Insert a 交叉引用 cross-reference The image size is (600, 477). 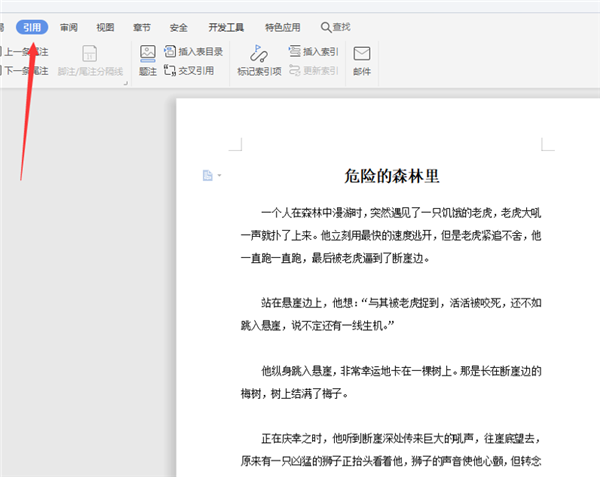(x=189, y=71)
